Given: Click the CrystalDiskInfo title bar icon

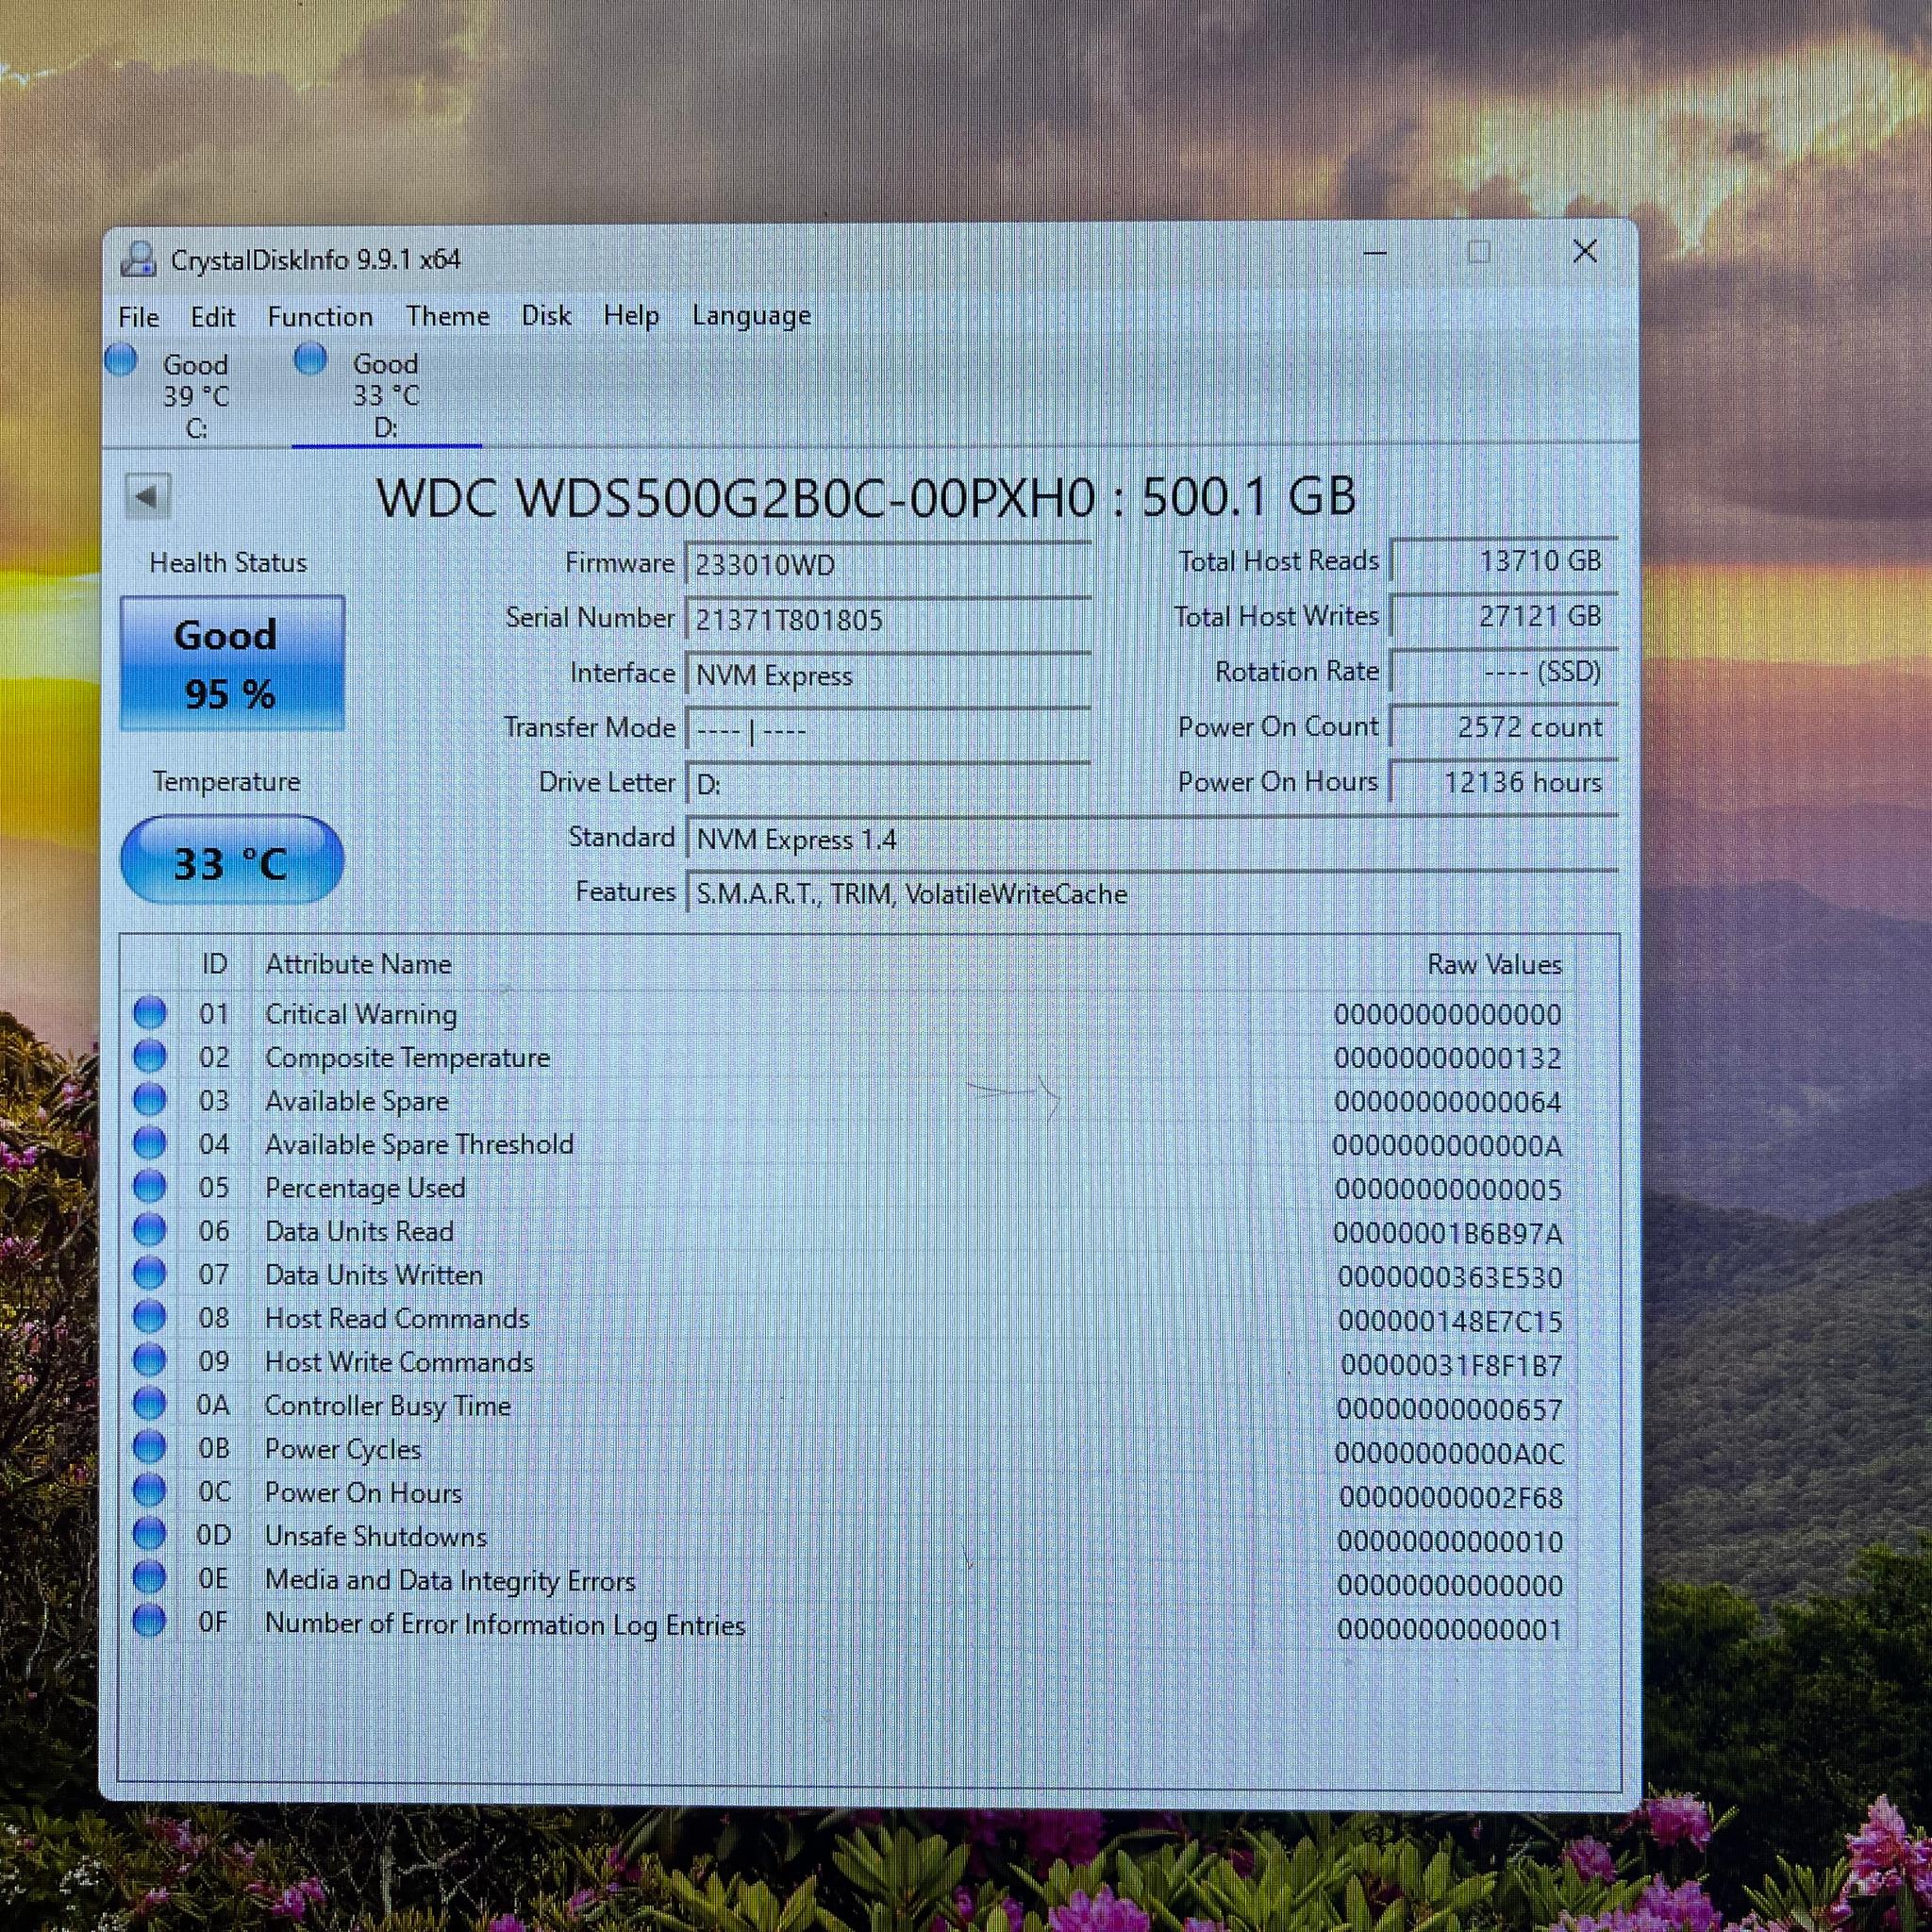Looking at the screenshot, I should (138, 259).
